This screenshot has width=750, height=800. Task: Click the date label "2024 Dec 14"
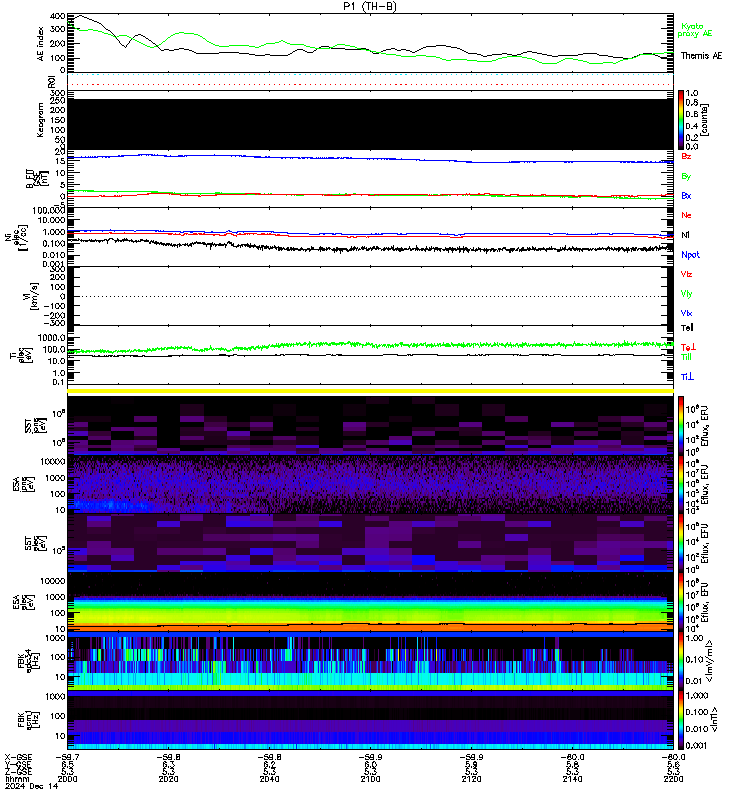click(x=32, y=786)
